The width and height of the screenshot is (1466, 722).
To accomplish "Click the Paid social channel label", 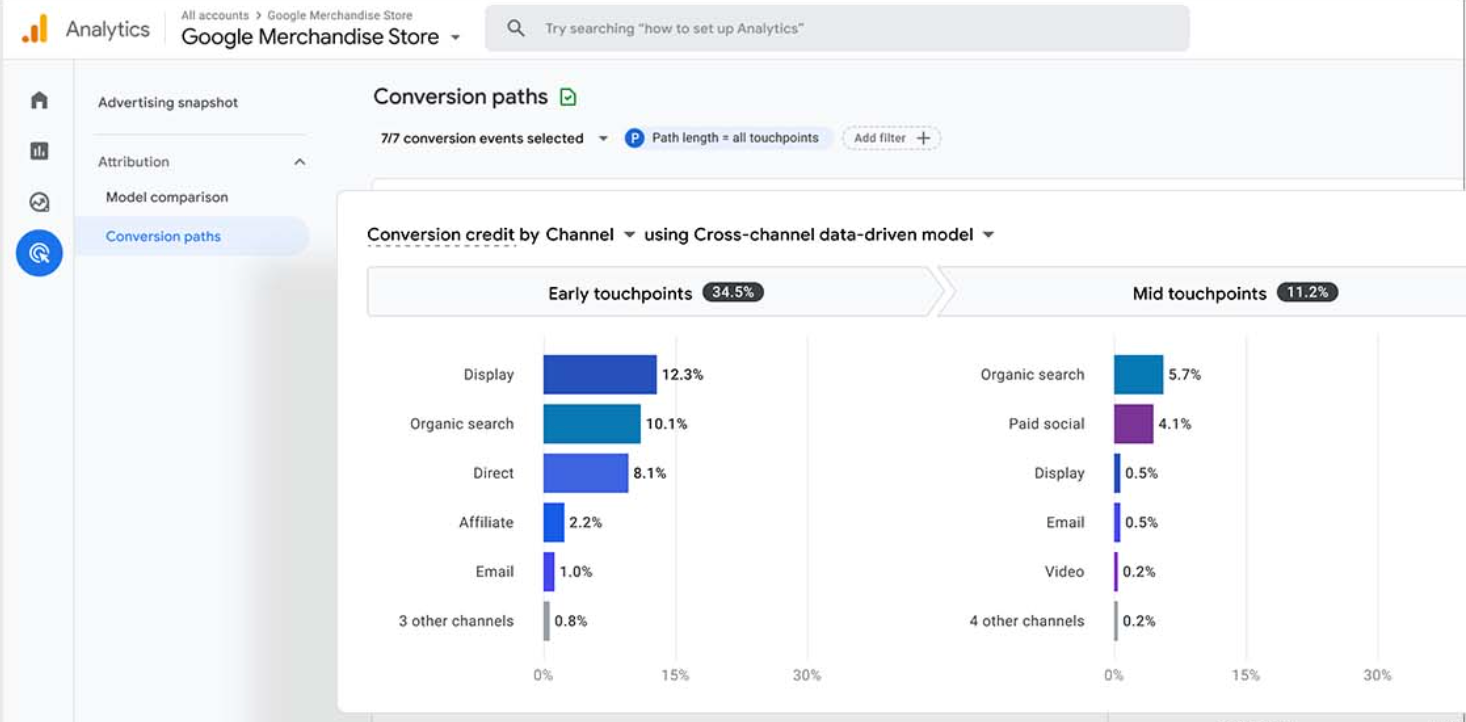I will click(x=1046, y=424).
